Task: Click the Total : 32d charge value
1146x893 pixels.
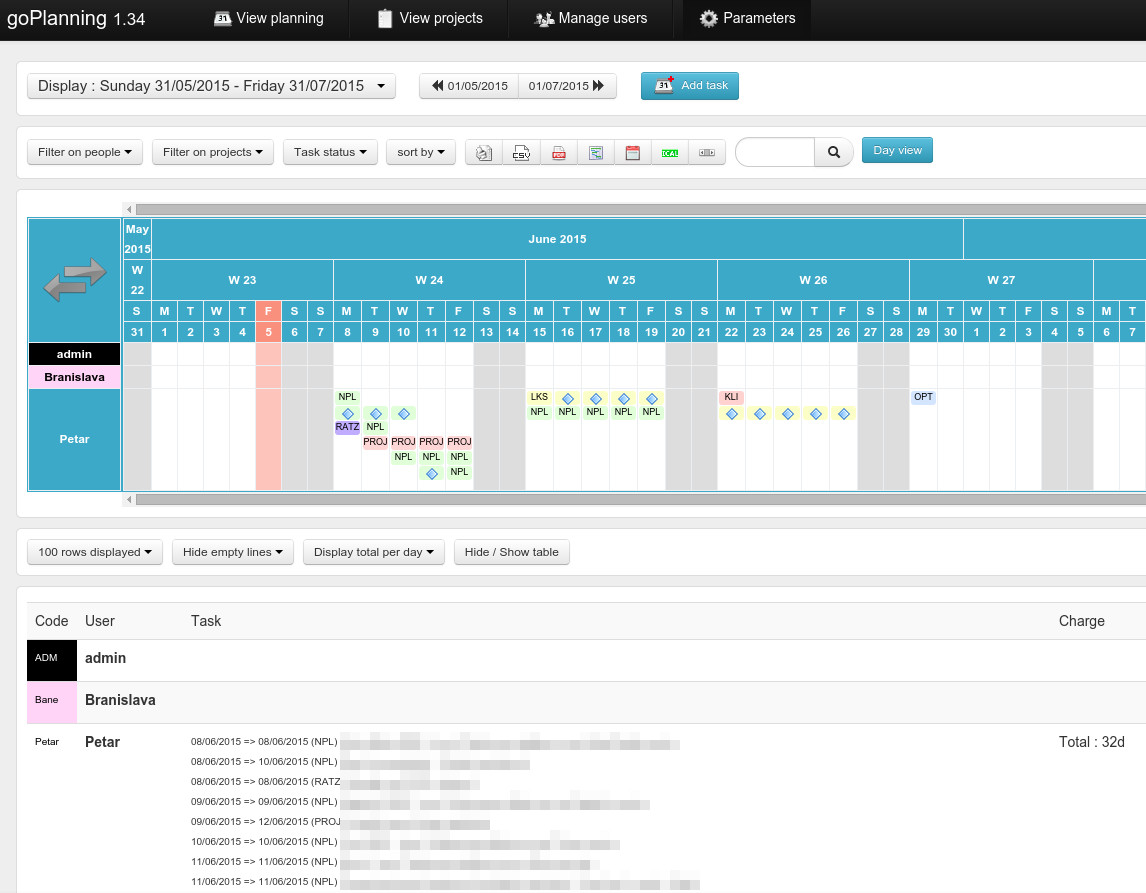Action: click(x=1091, y=742)
